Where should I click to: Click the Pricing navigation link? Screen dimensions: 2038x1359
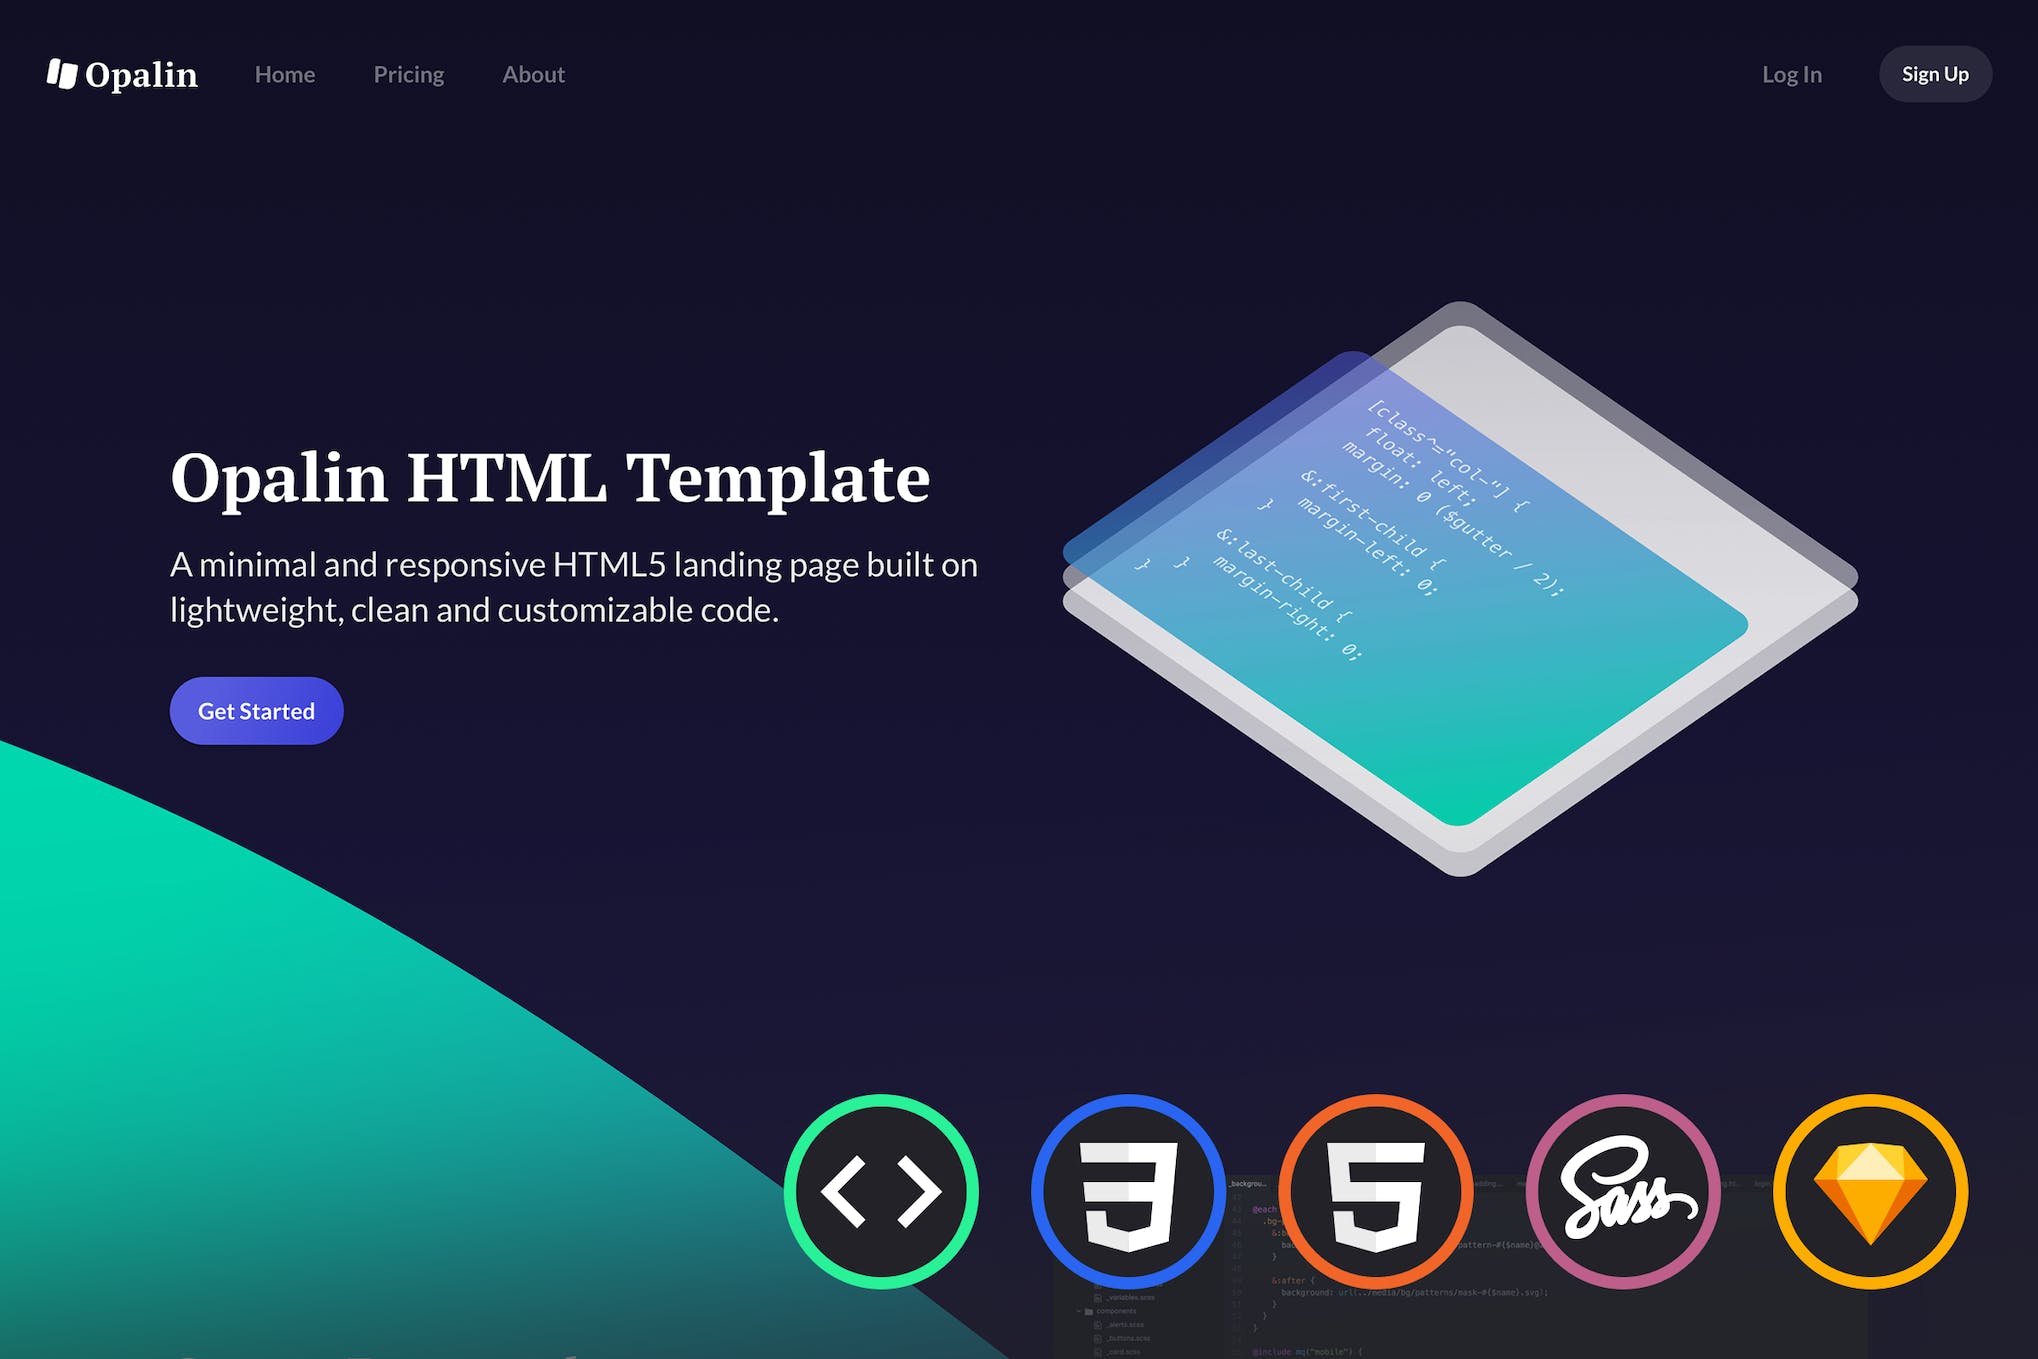409,73
